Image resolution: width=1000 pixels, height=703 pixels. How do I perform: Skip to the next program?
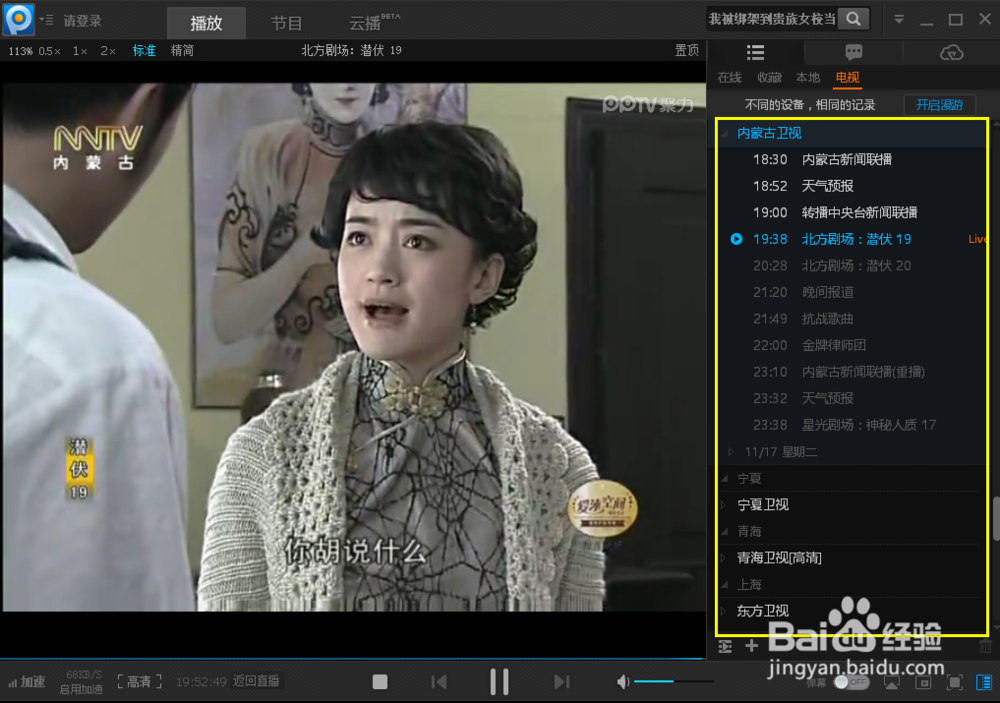[561, 682]
